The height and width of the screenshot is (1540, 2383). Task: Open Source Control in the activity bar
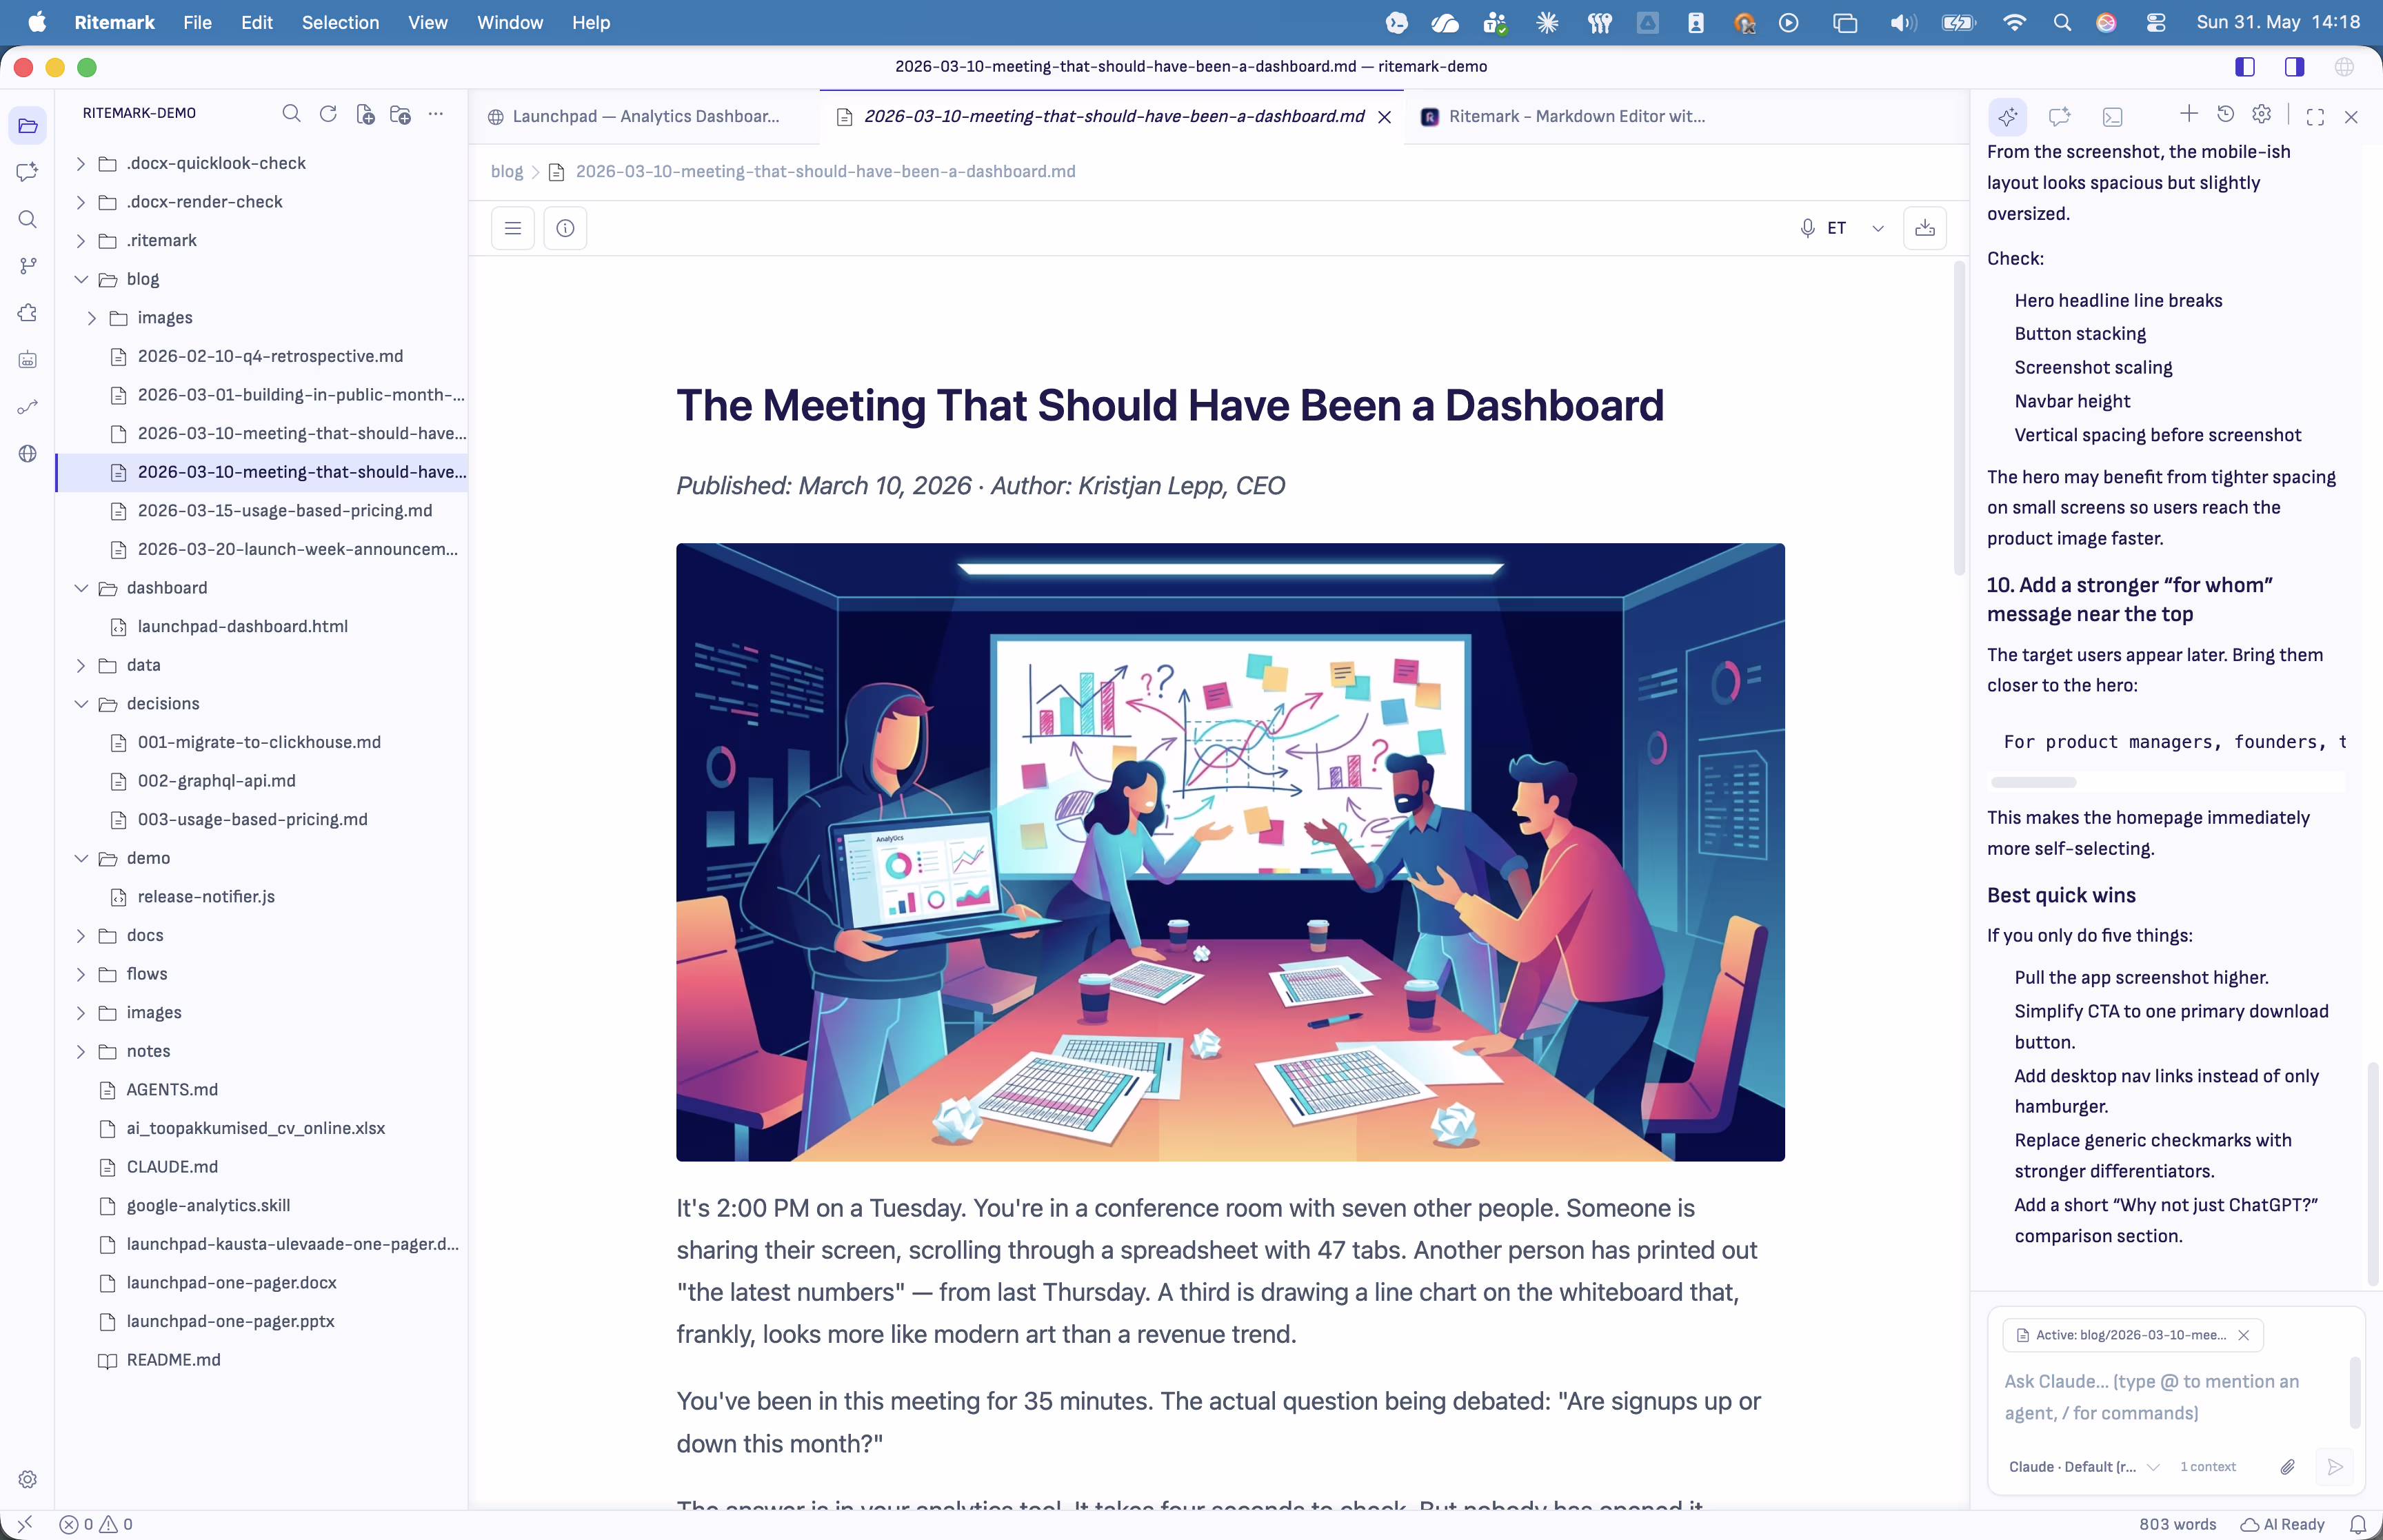[x=28, y=266]
